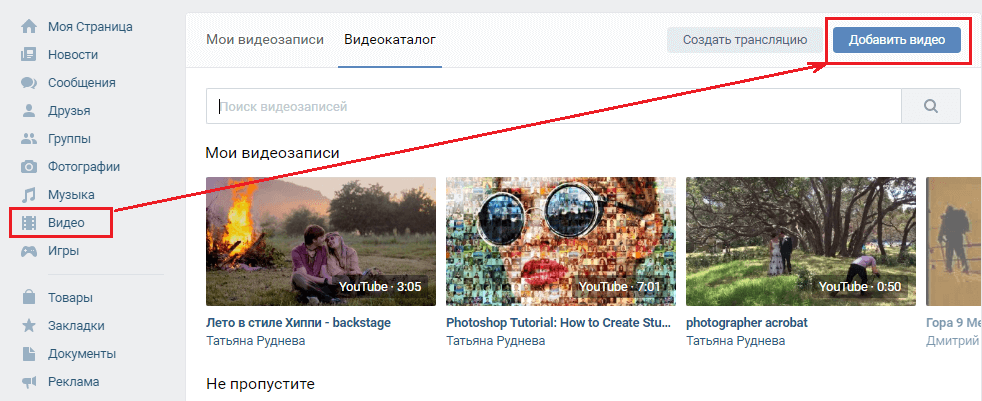This screenshot has width=982, height=401.
Task: Open the Фотографии camera icon
Action: 29,167
